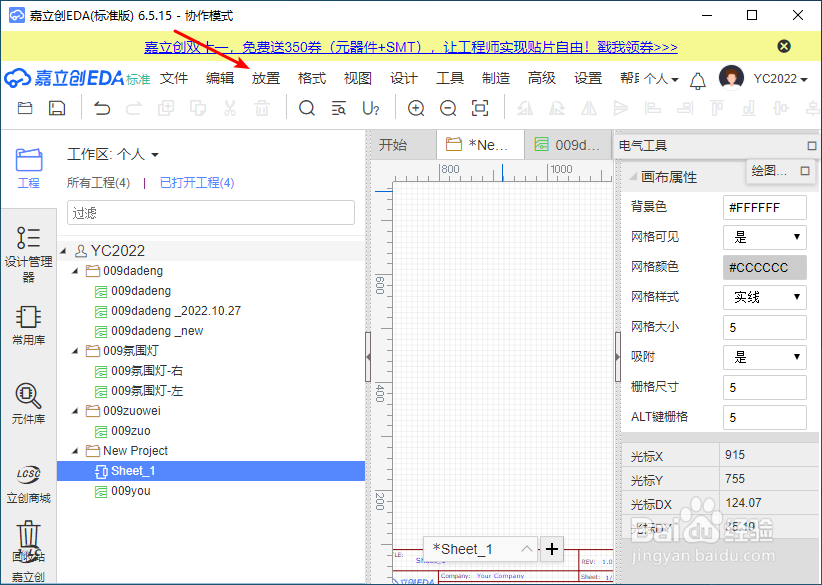Open the 设计管理器 sidebar panel
Screen dimensions: 822x585
coord(29,254)
